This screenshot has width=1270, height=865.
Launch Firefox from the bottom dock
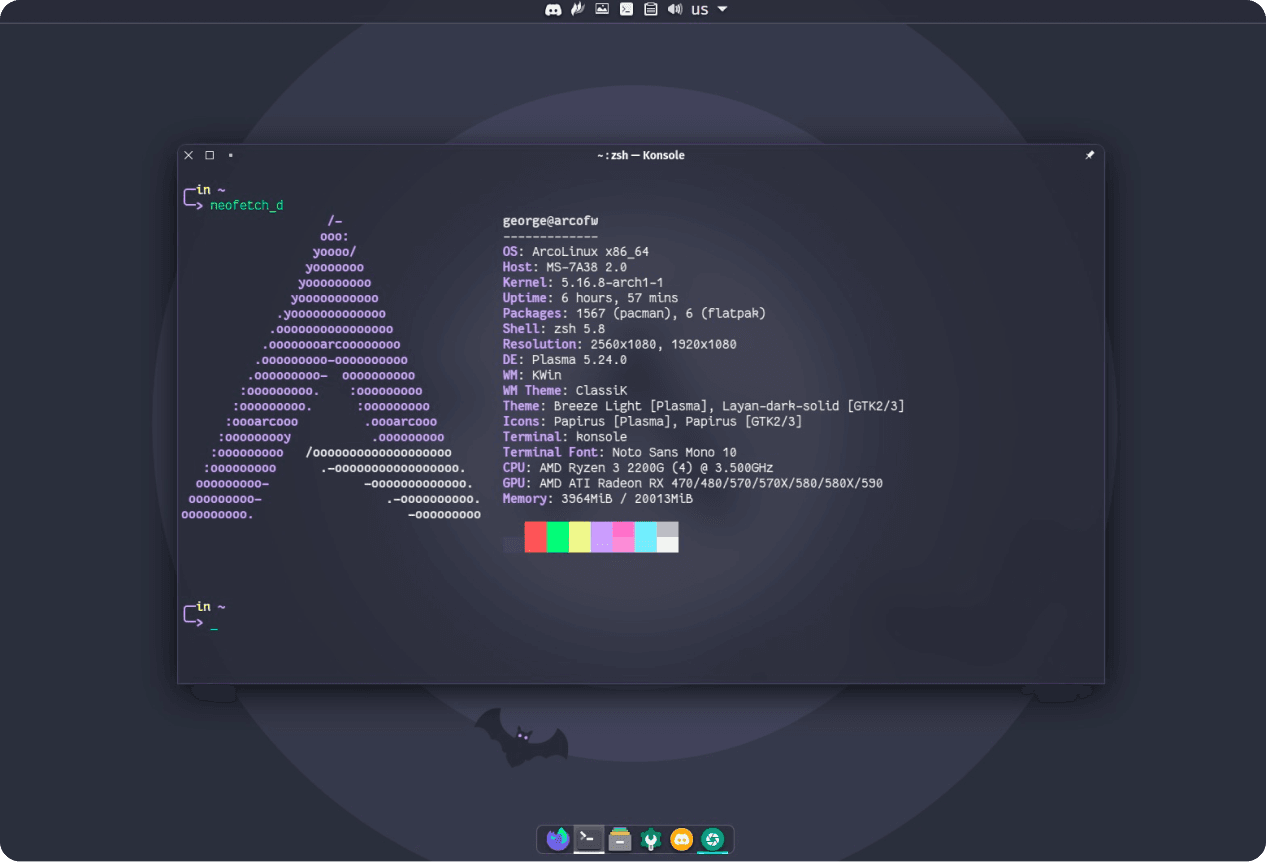(557, 840)
